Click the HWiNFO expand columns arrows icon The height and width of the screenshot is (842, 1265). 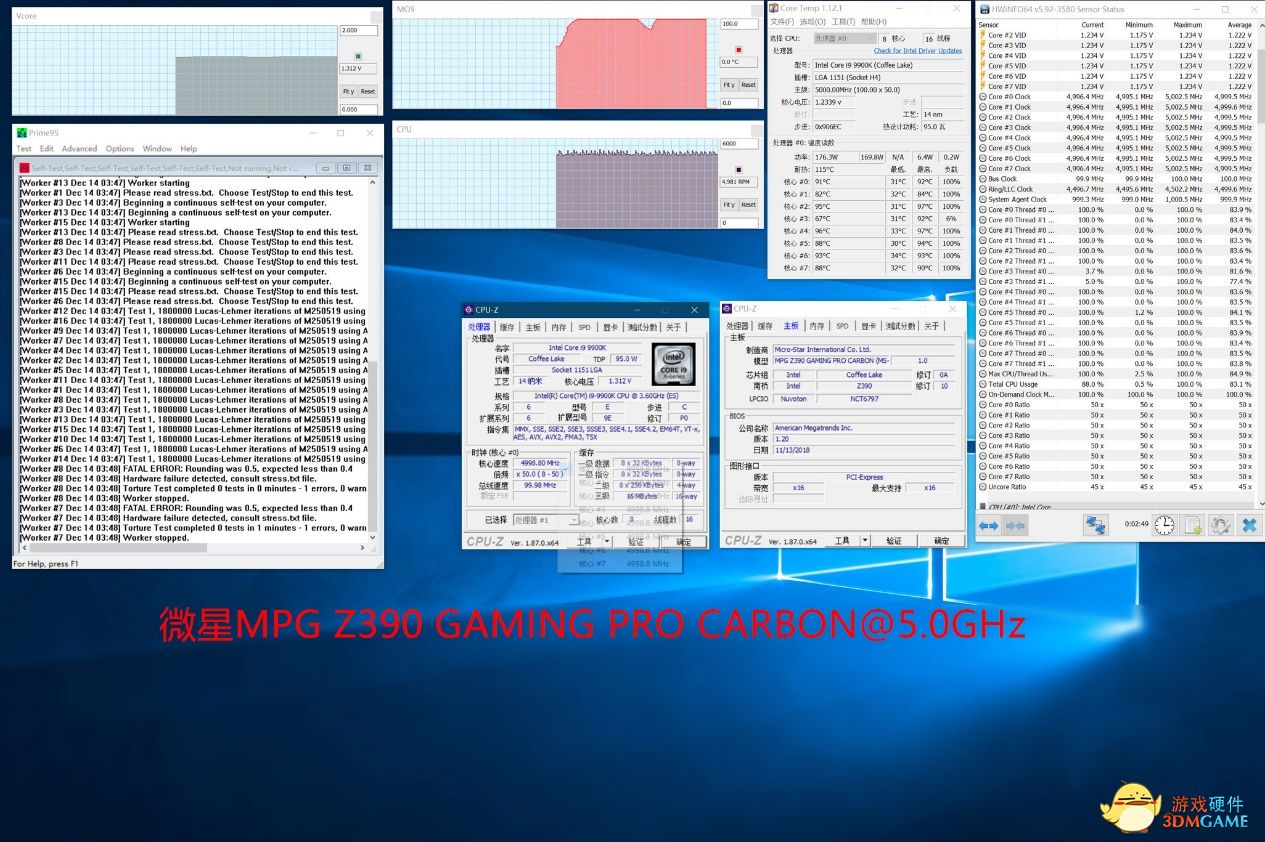[988, 525]
